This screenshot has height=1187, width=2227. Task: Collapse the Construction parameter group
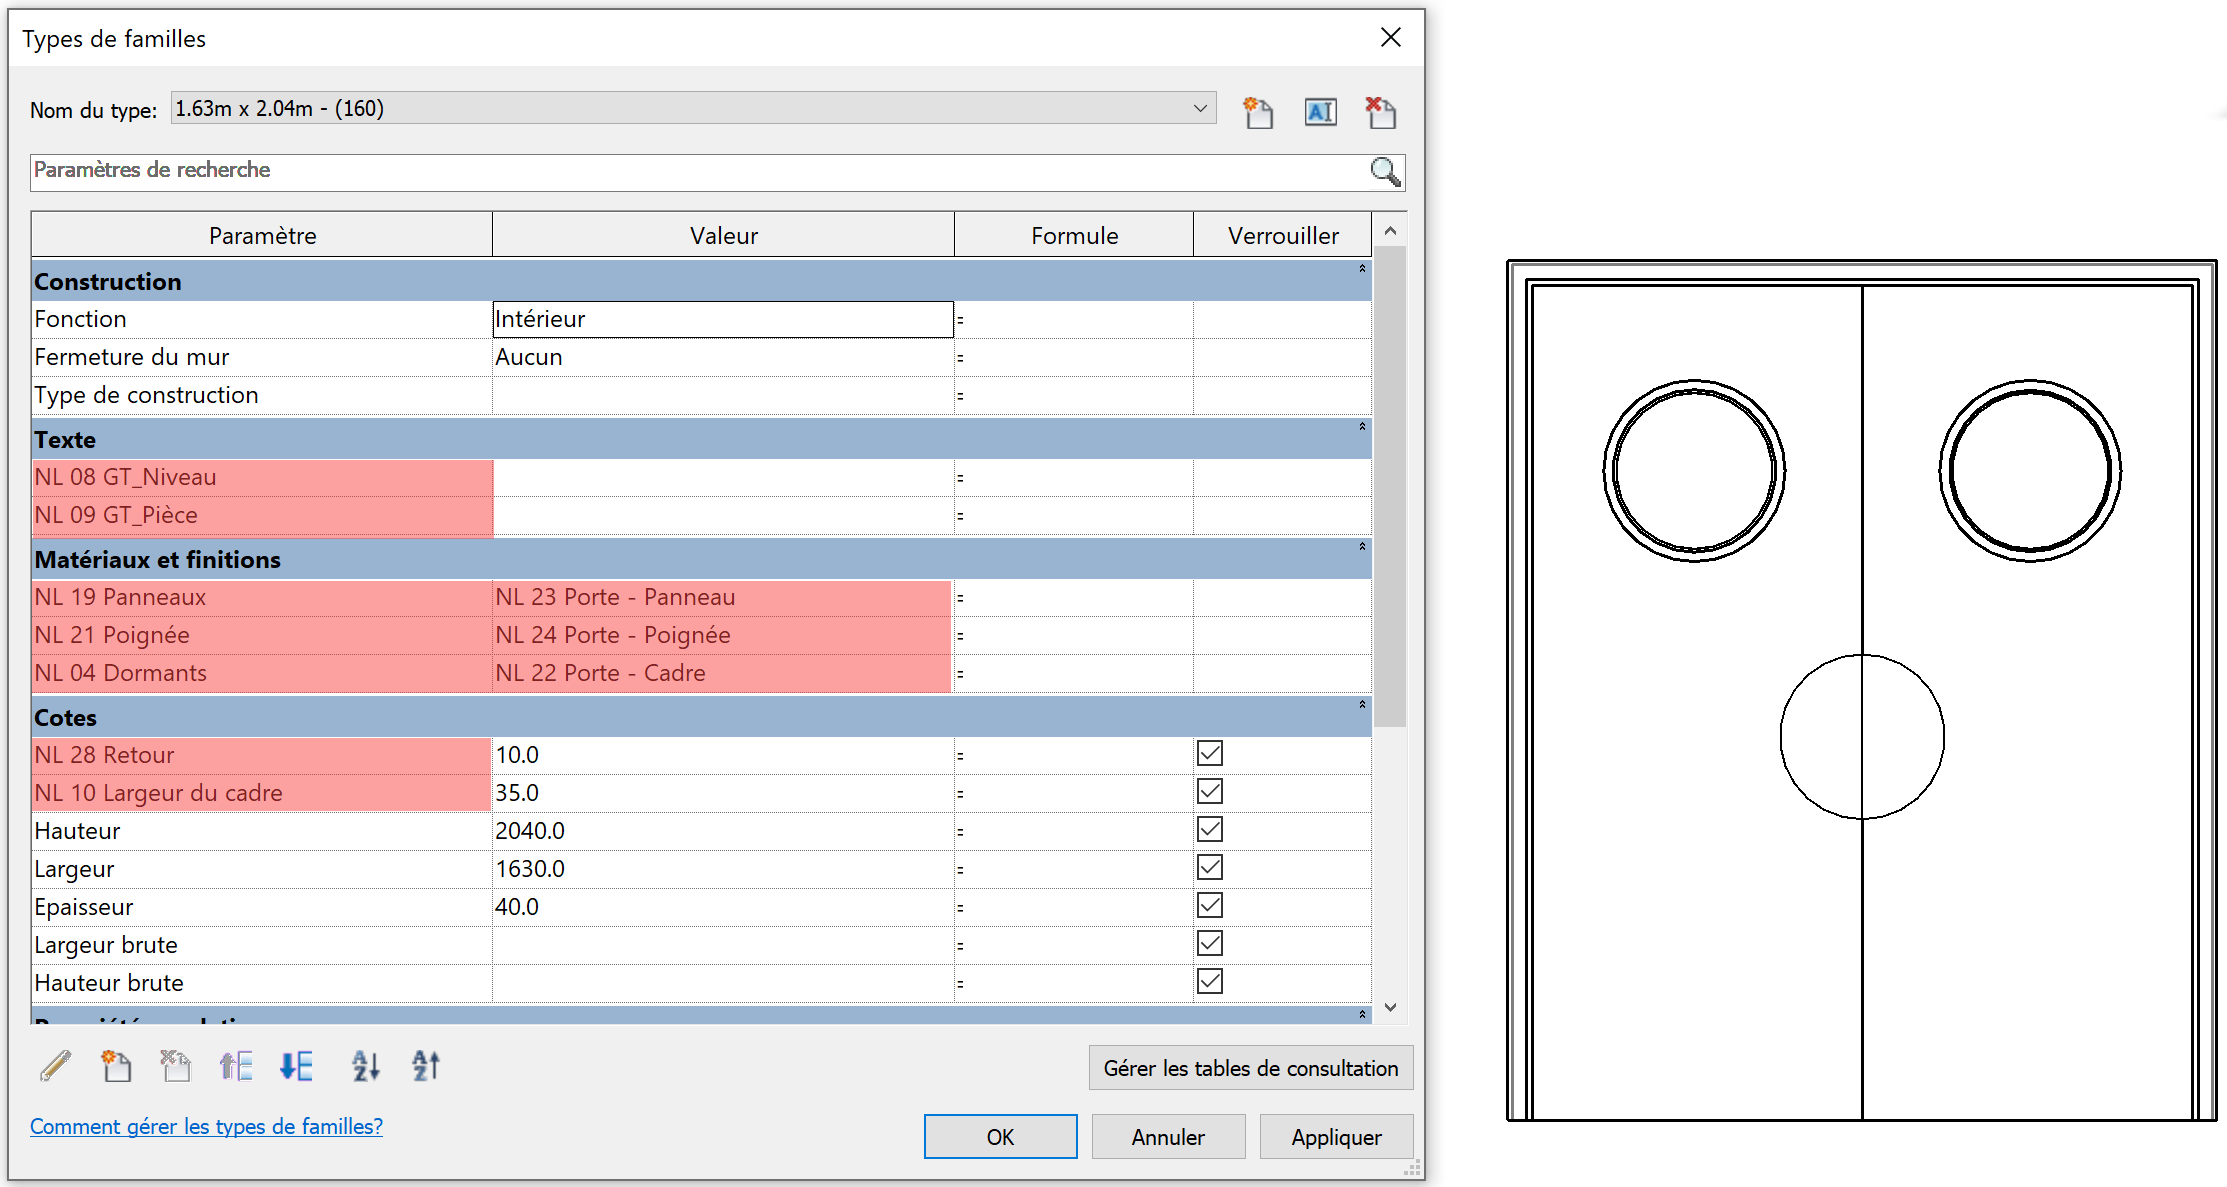coord(1362,270)
